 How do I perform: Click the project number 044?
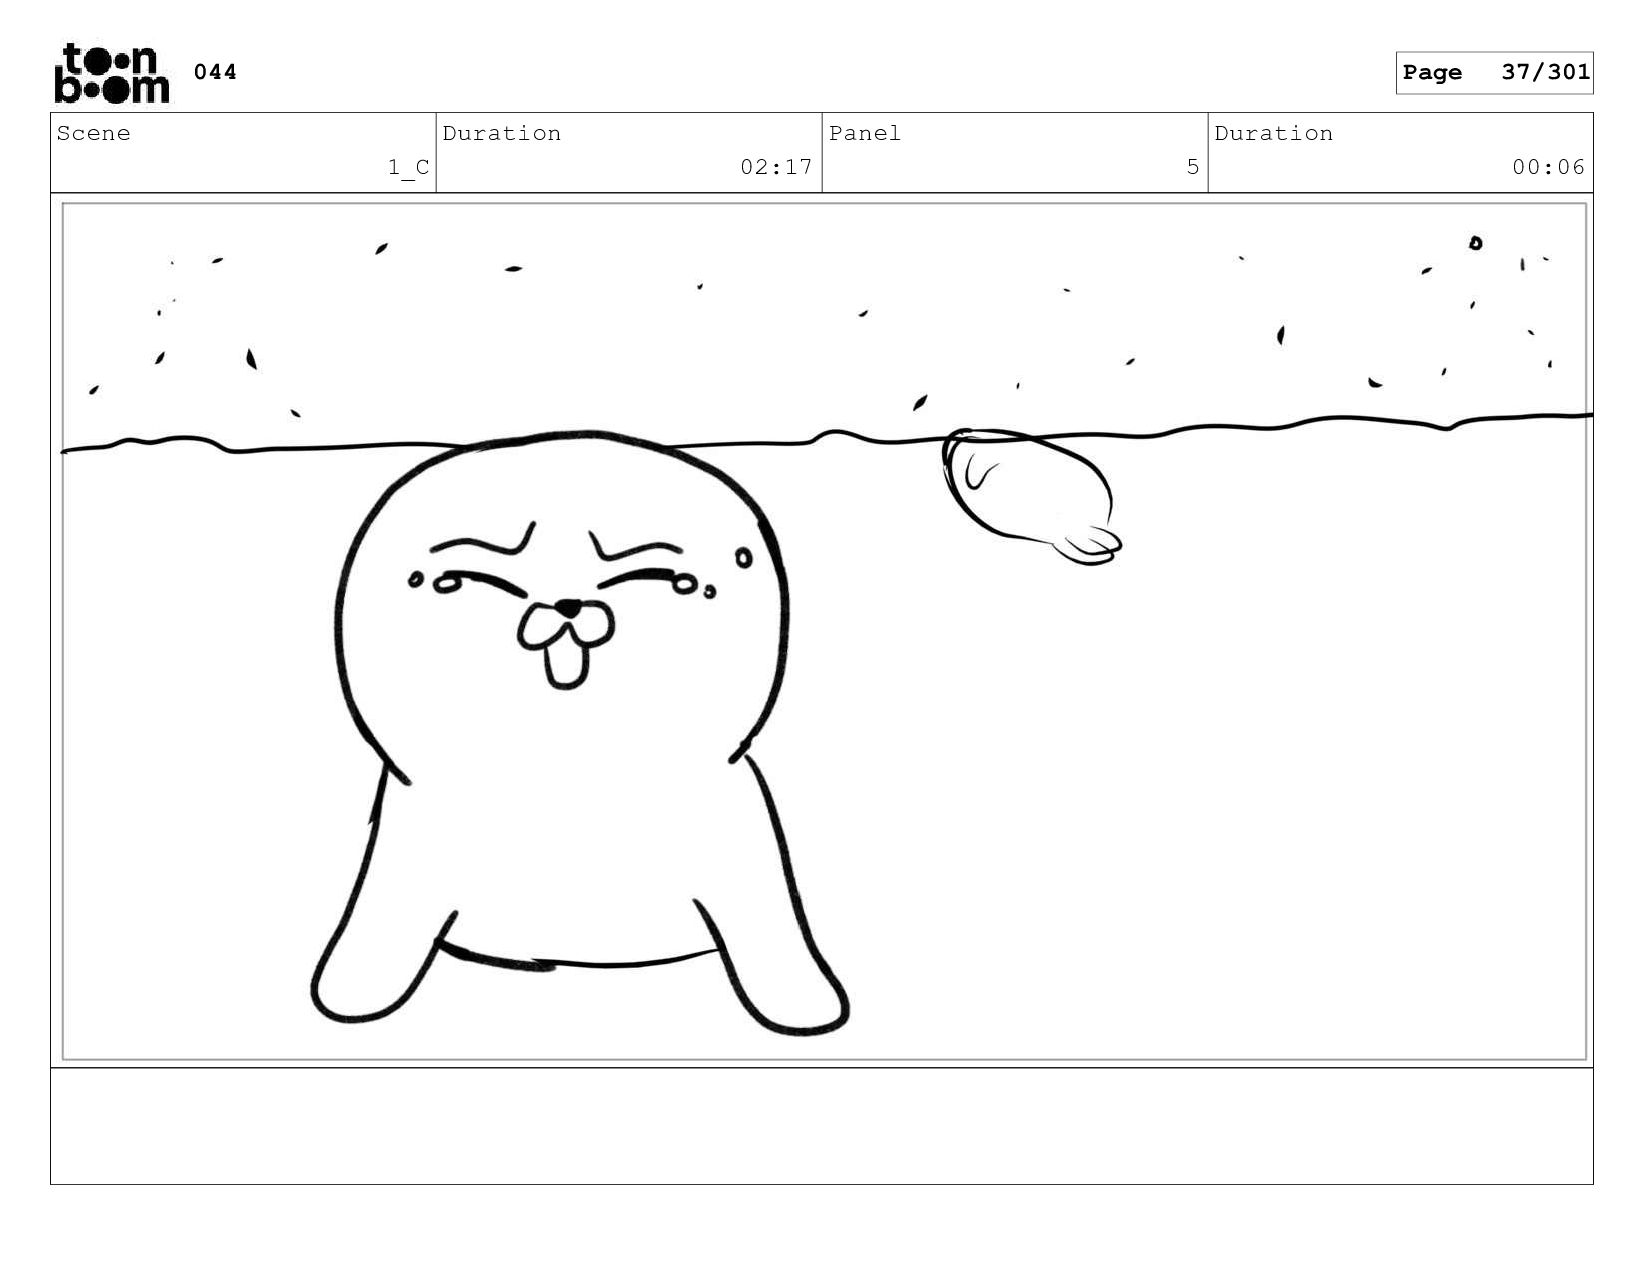click(215, 72)
